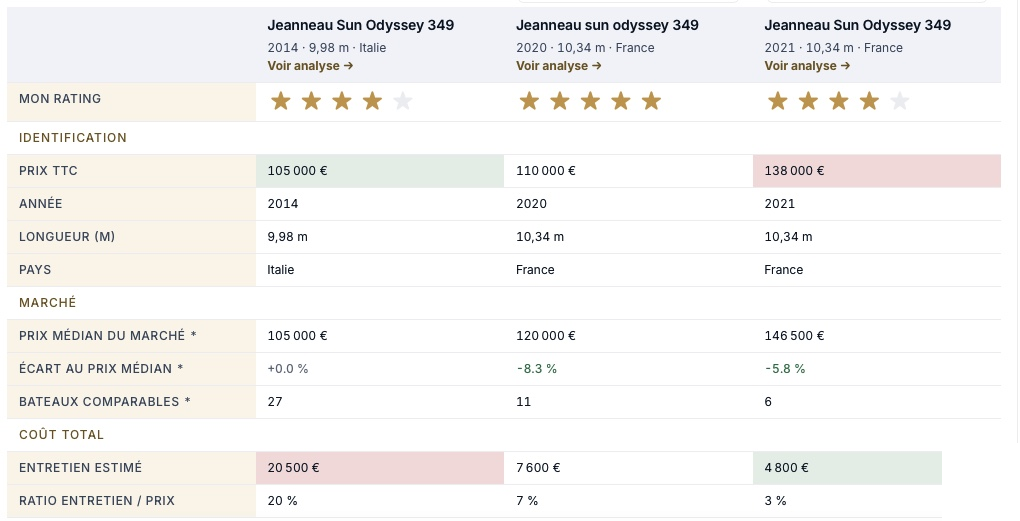Viewport: 1020px width, 521px height.
Task: Click the 138 000 € red price cell
Action: tap(877, 171)
